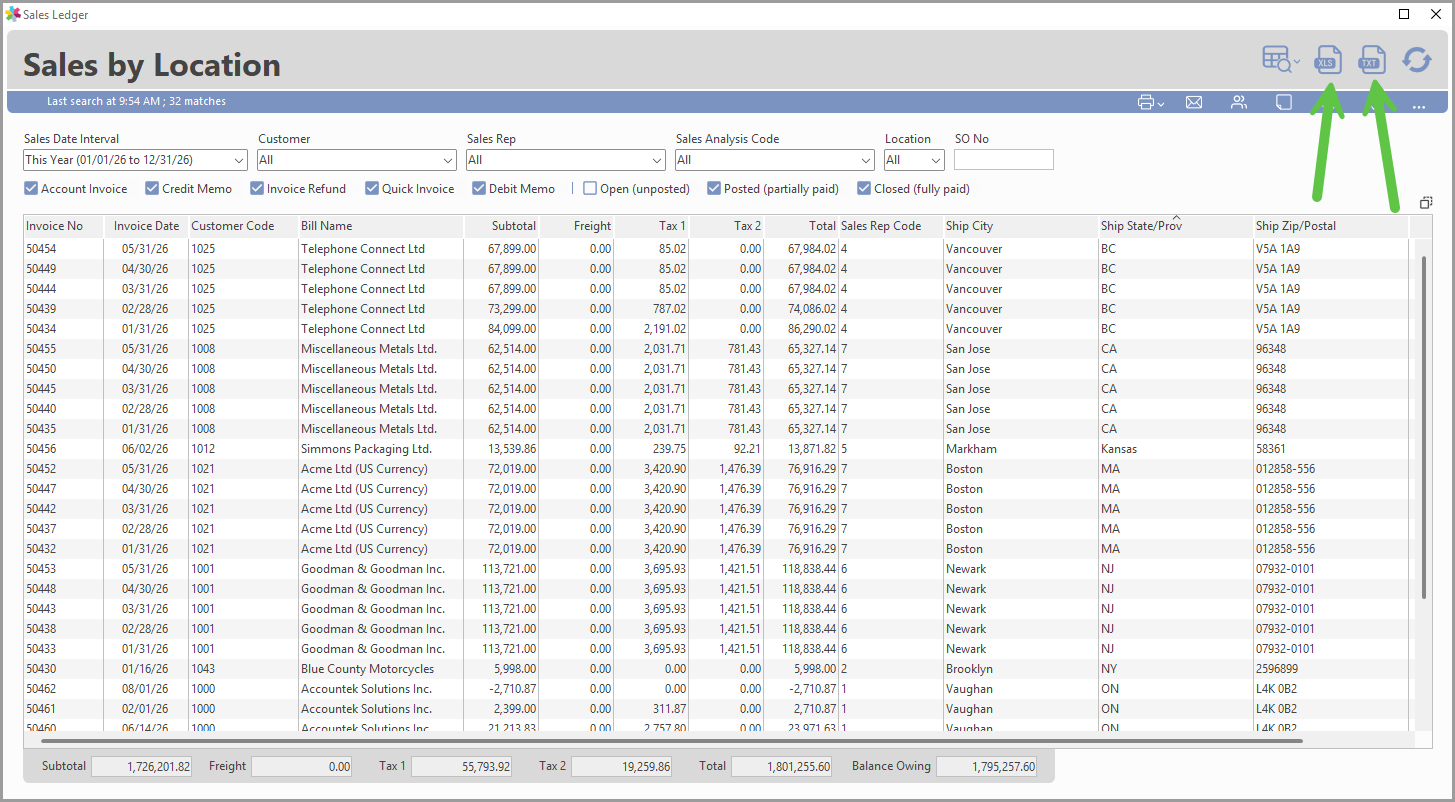The height and width of the screenshot is (802, 1455).
Task: Sort by Customer Code column header
Action: tap(243, 226)
